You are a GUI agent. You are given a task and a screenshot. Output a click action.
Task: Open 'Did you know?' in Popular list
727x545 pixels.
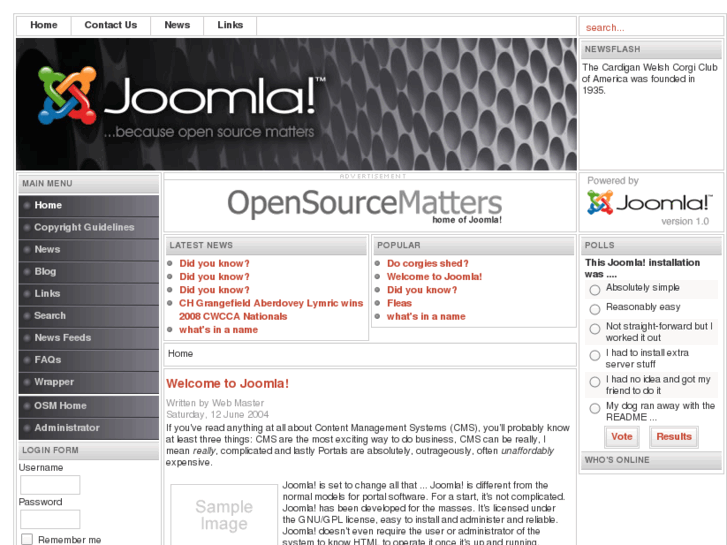point(422,290)
